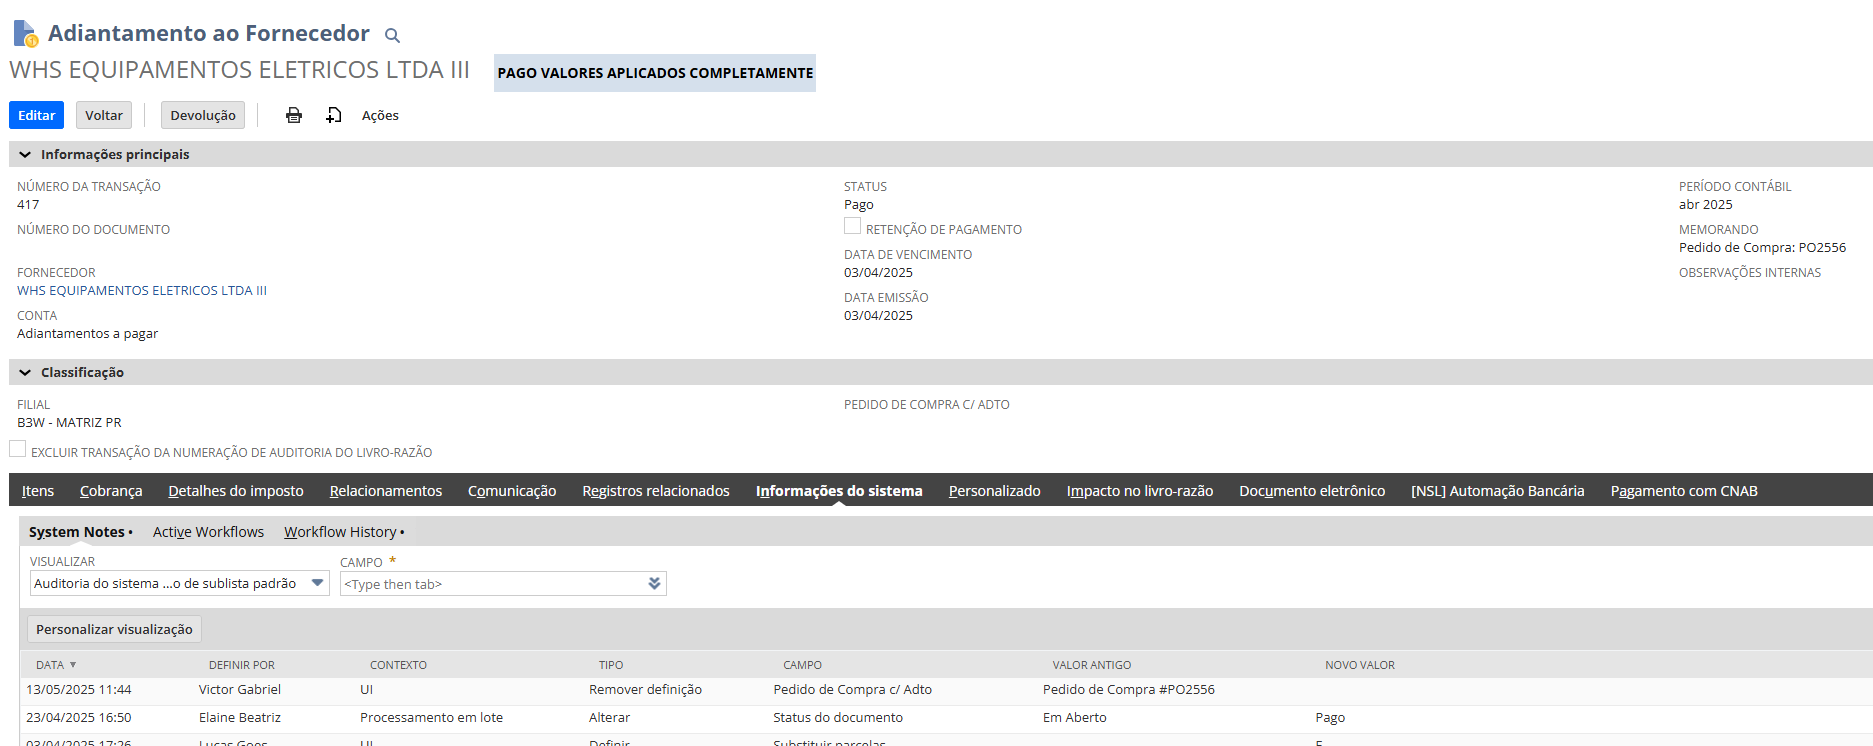Click the search magnifier icon beside title
Screen dimensions: 1873x746
pyautogui.click(x=393, y=36)
